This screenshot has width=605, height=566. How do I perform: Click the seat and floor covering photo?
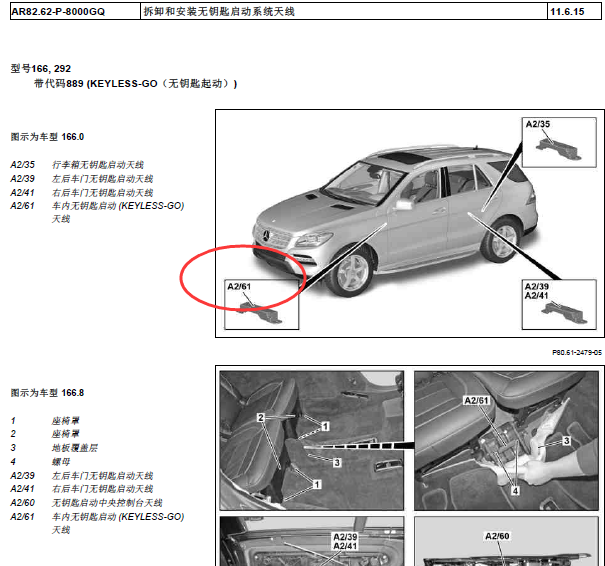pos(312,441)
